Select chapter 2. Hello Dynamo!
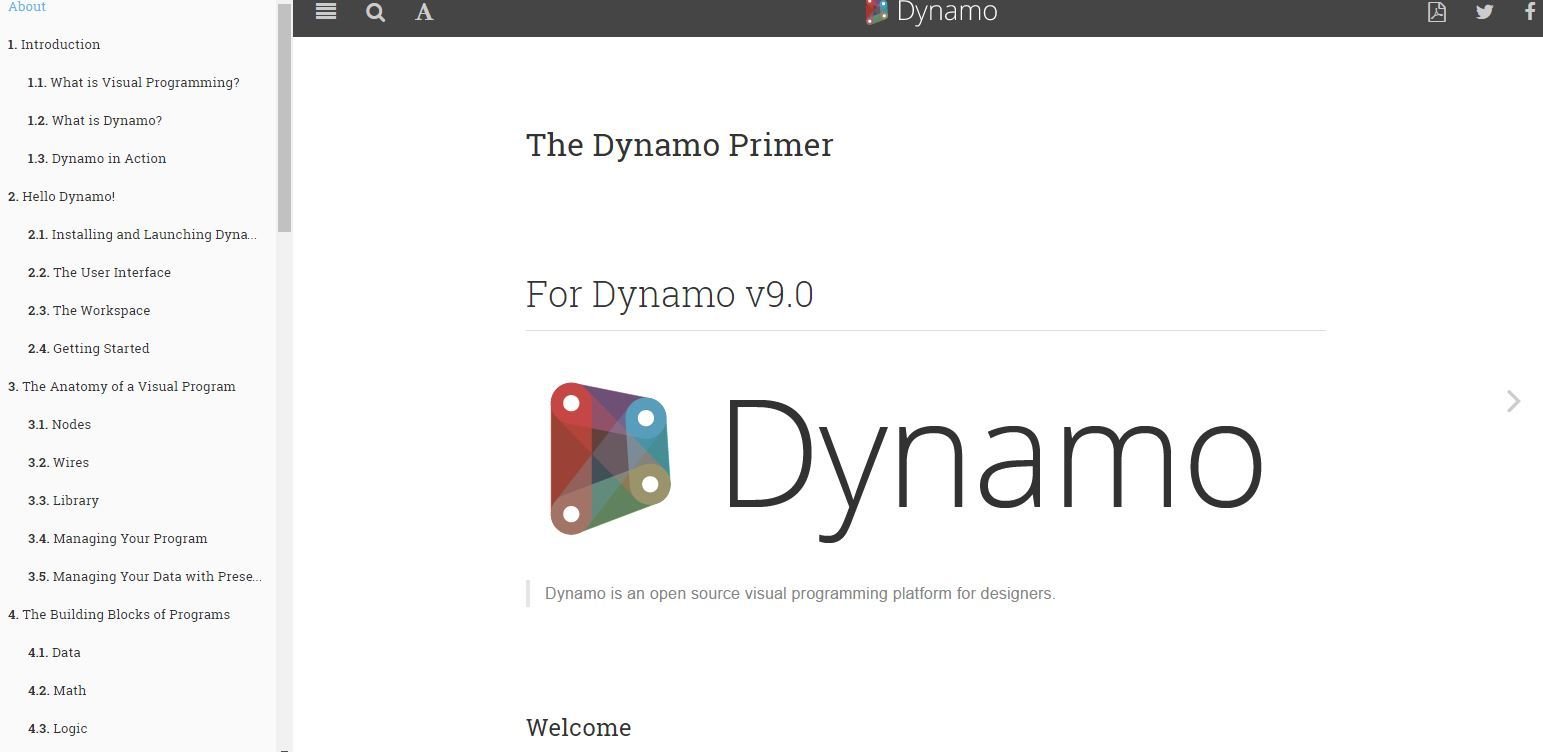This screenshot has width=1543, height=752. coord(61,196)
